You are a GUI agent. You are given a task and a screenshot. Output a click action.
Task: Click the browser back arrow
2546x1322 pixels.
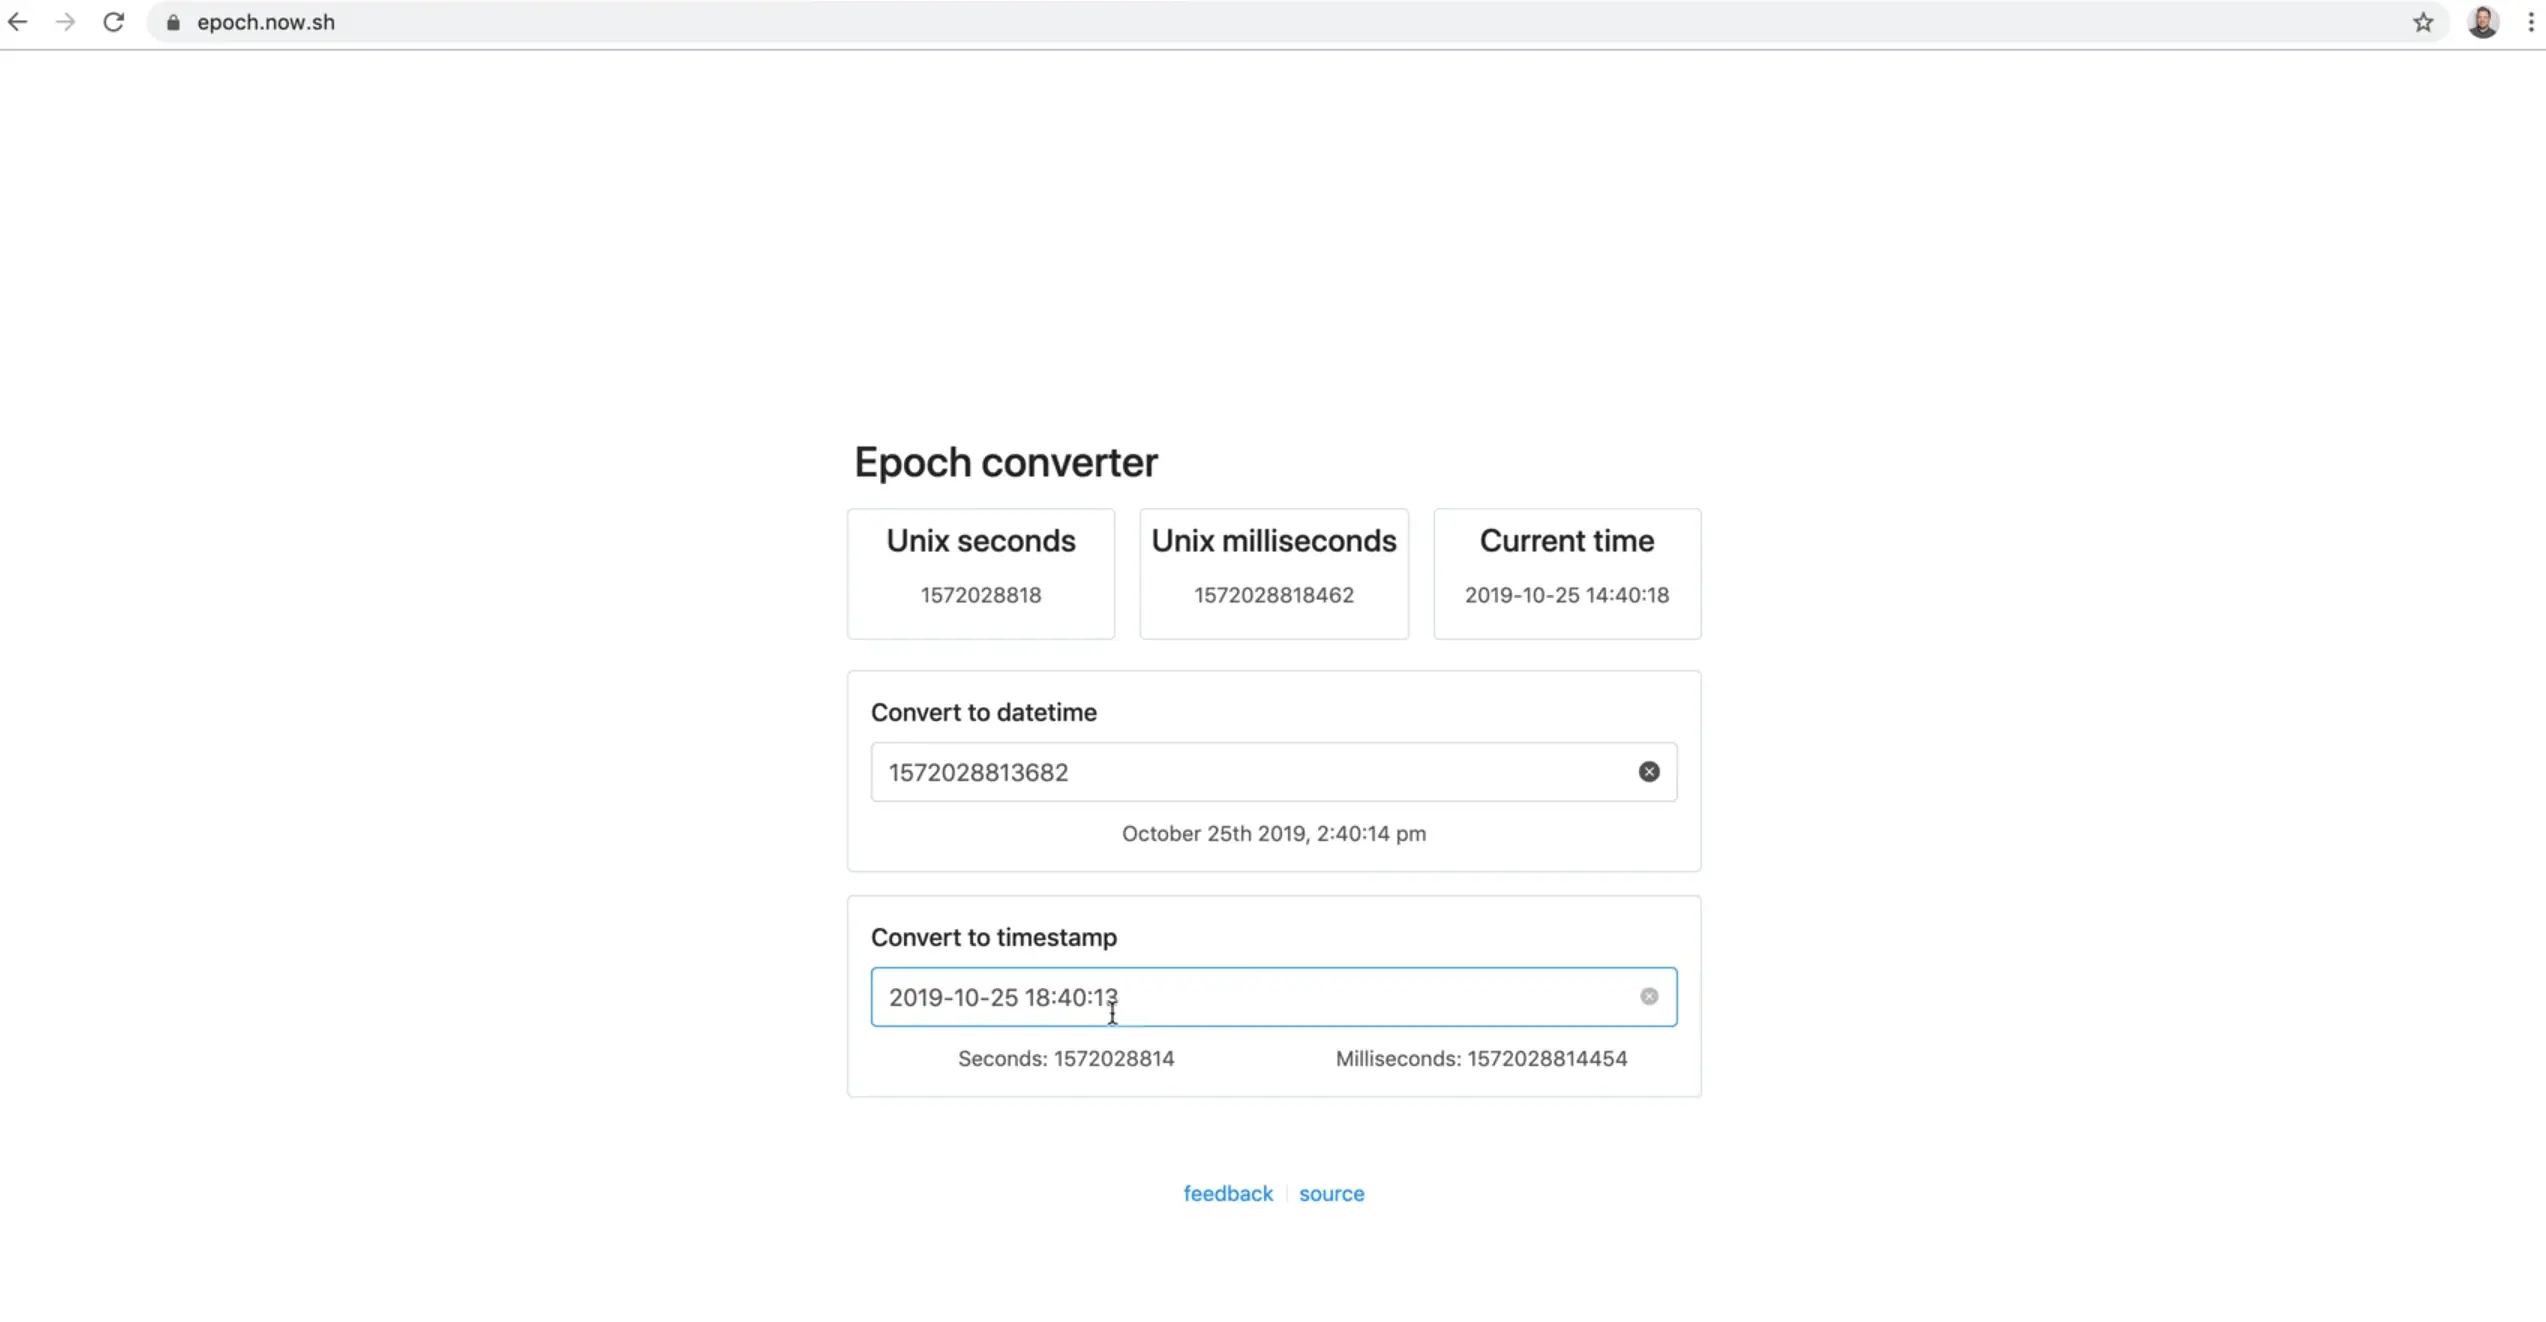18,22
